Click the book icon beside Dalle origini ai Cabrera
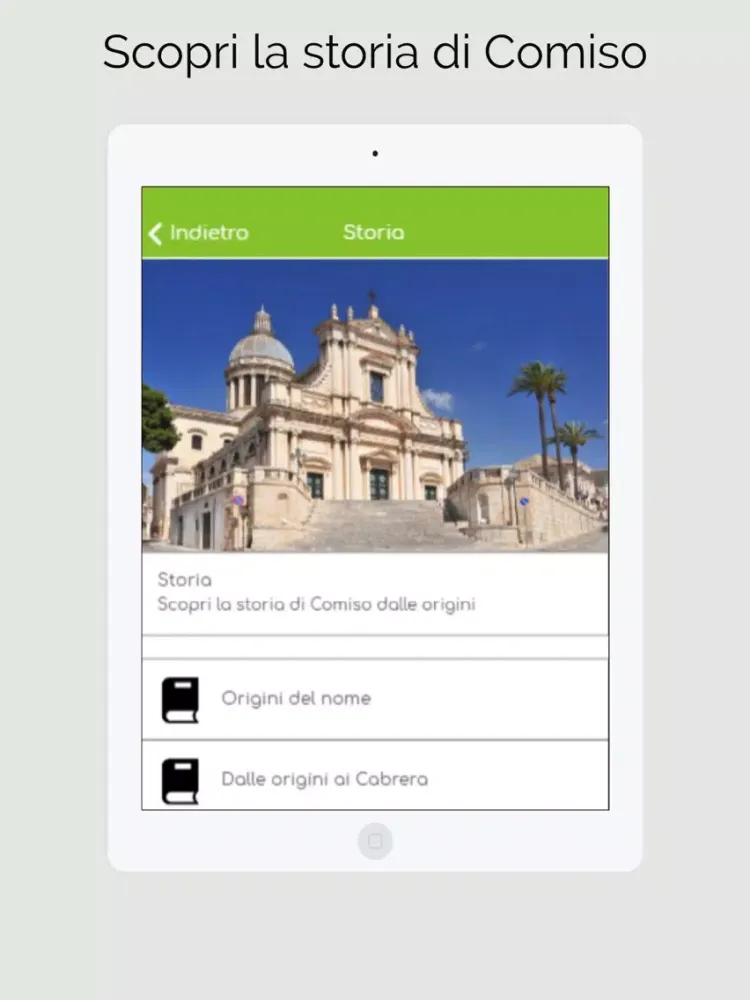Screen dimensions: 750x1000 [180, 780]
